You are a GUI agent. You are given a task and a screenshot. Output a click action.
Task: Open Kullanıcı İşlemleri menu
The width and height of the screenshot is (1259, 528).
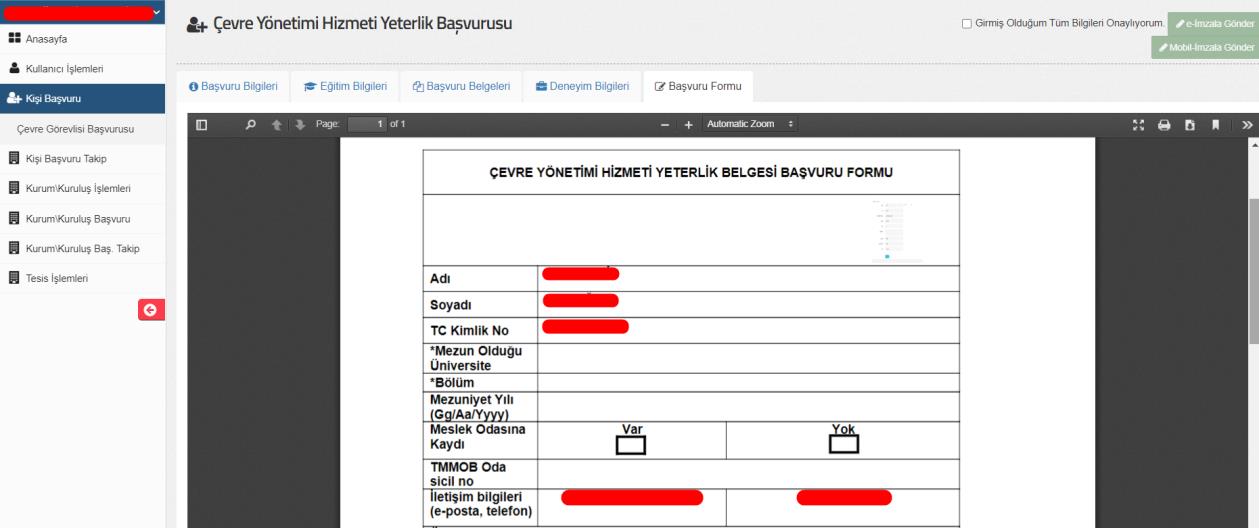click(x=83, y=68)
